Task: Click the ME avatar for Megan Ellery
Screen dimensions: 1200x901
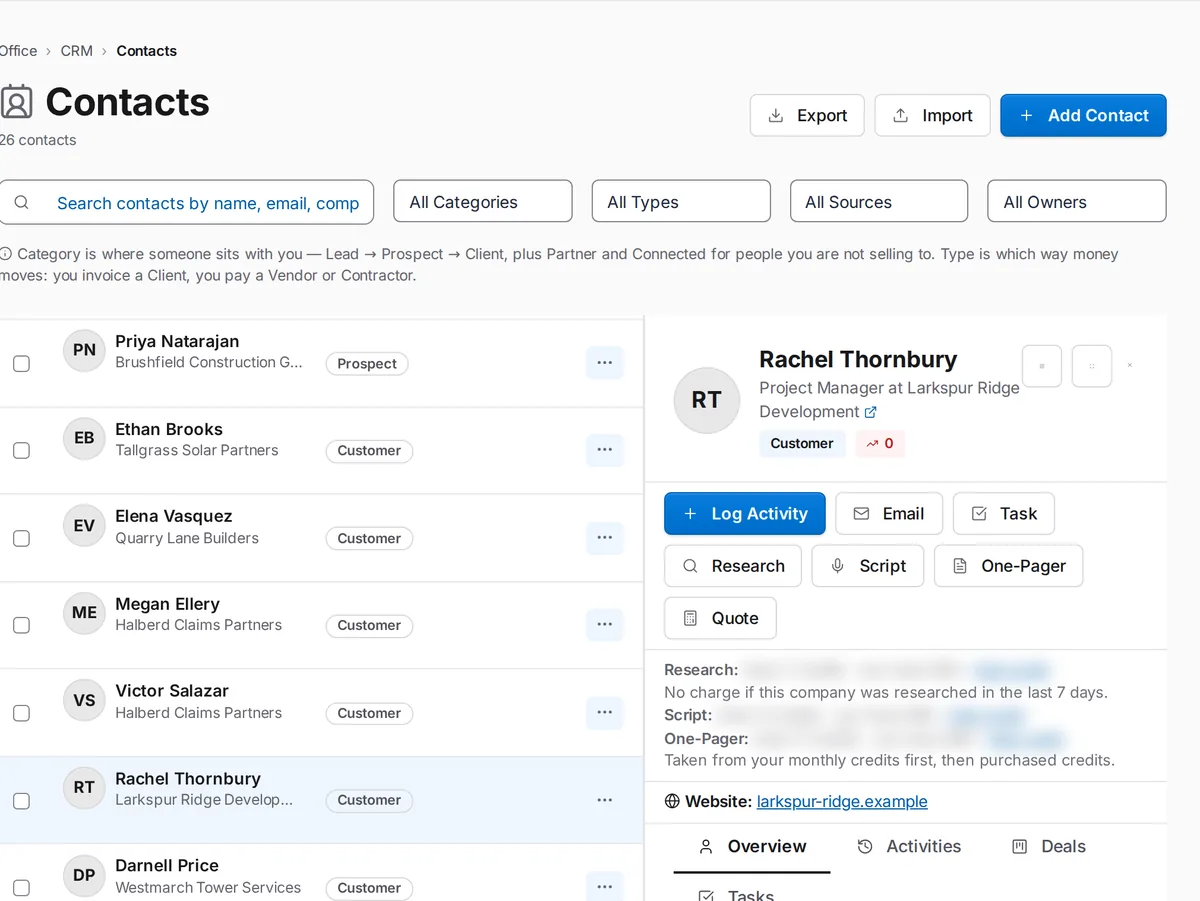Action: (84, 613)
